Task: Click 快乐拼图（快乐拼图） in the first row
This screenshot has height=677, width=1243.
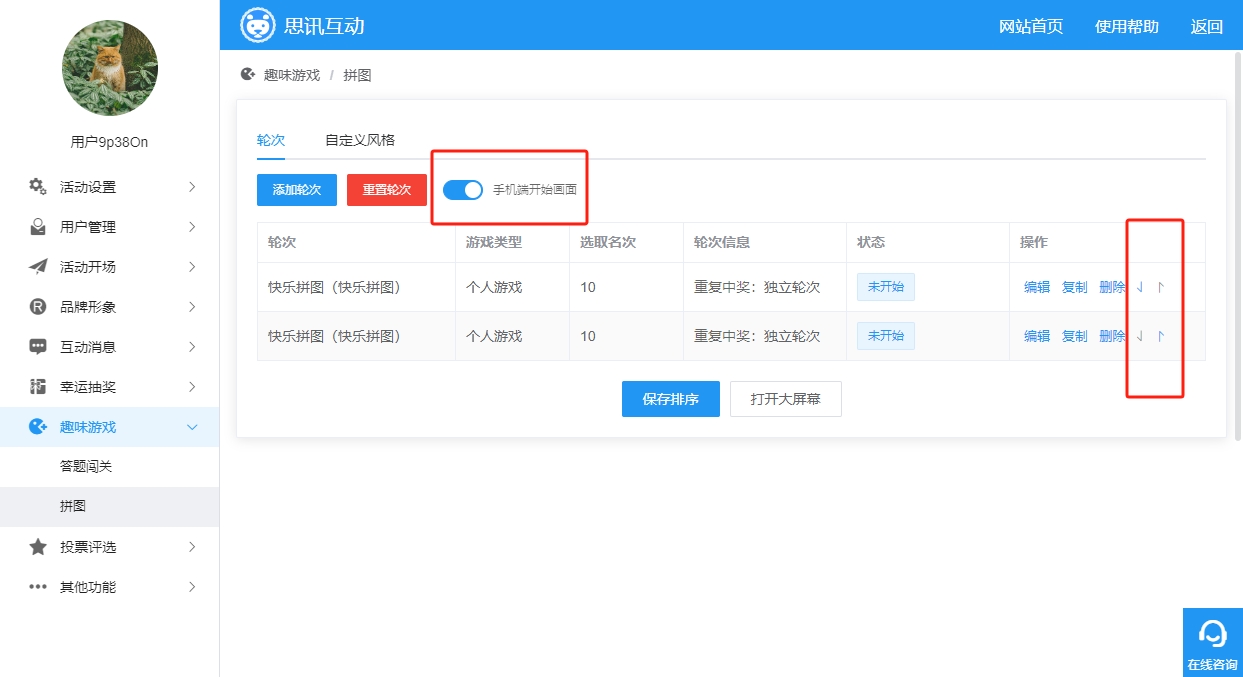Action: (x=334, y=287)
